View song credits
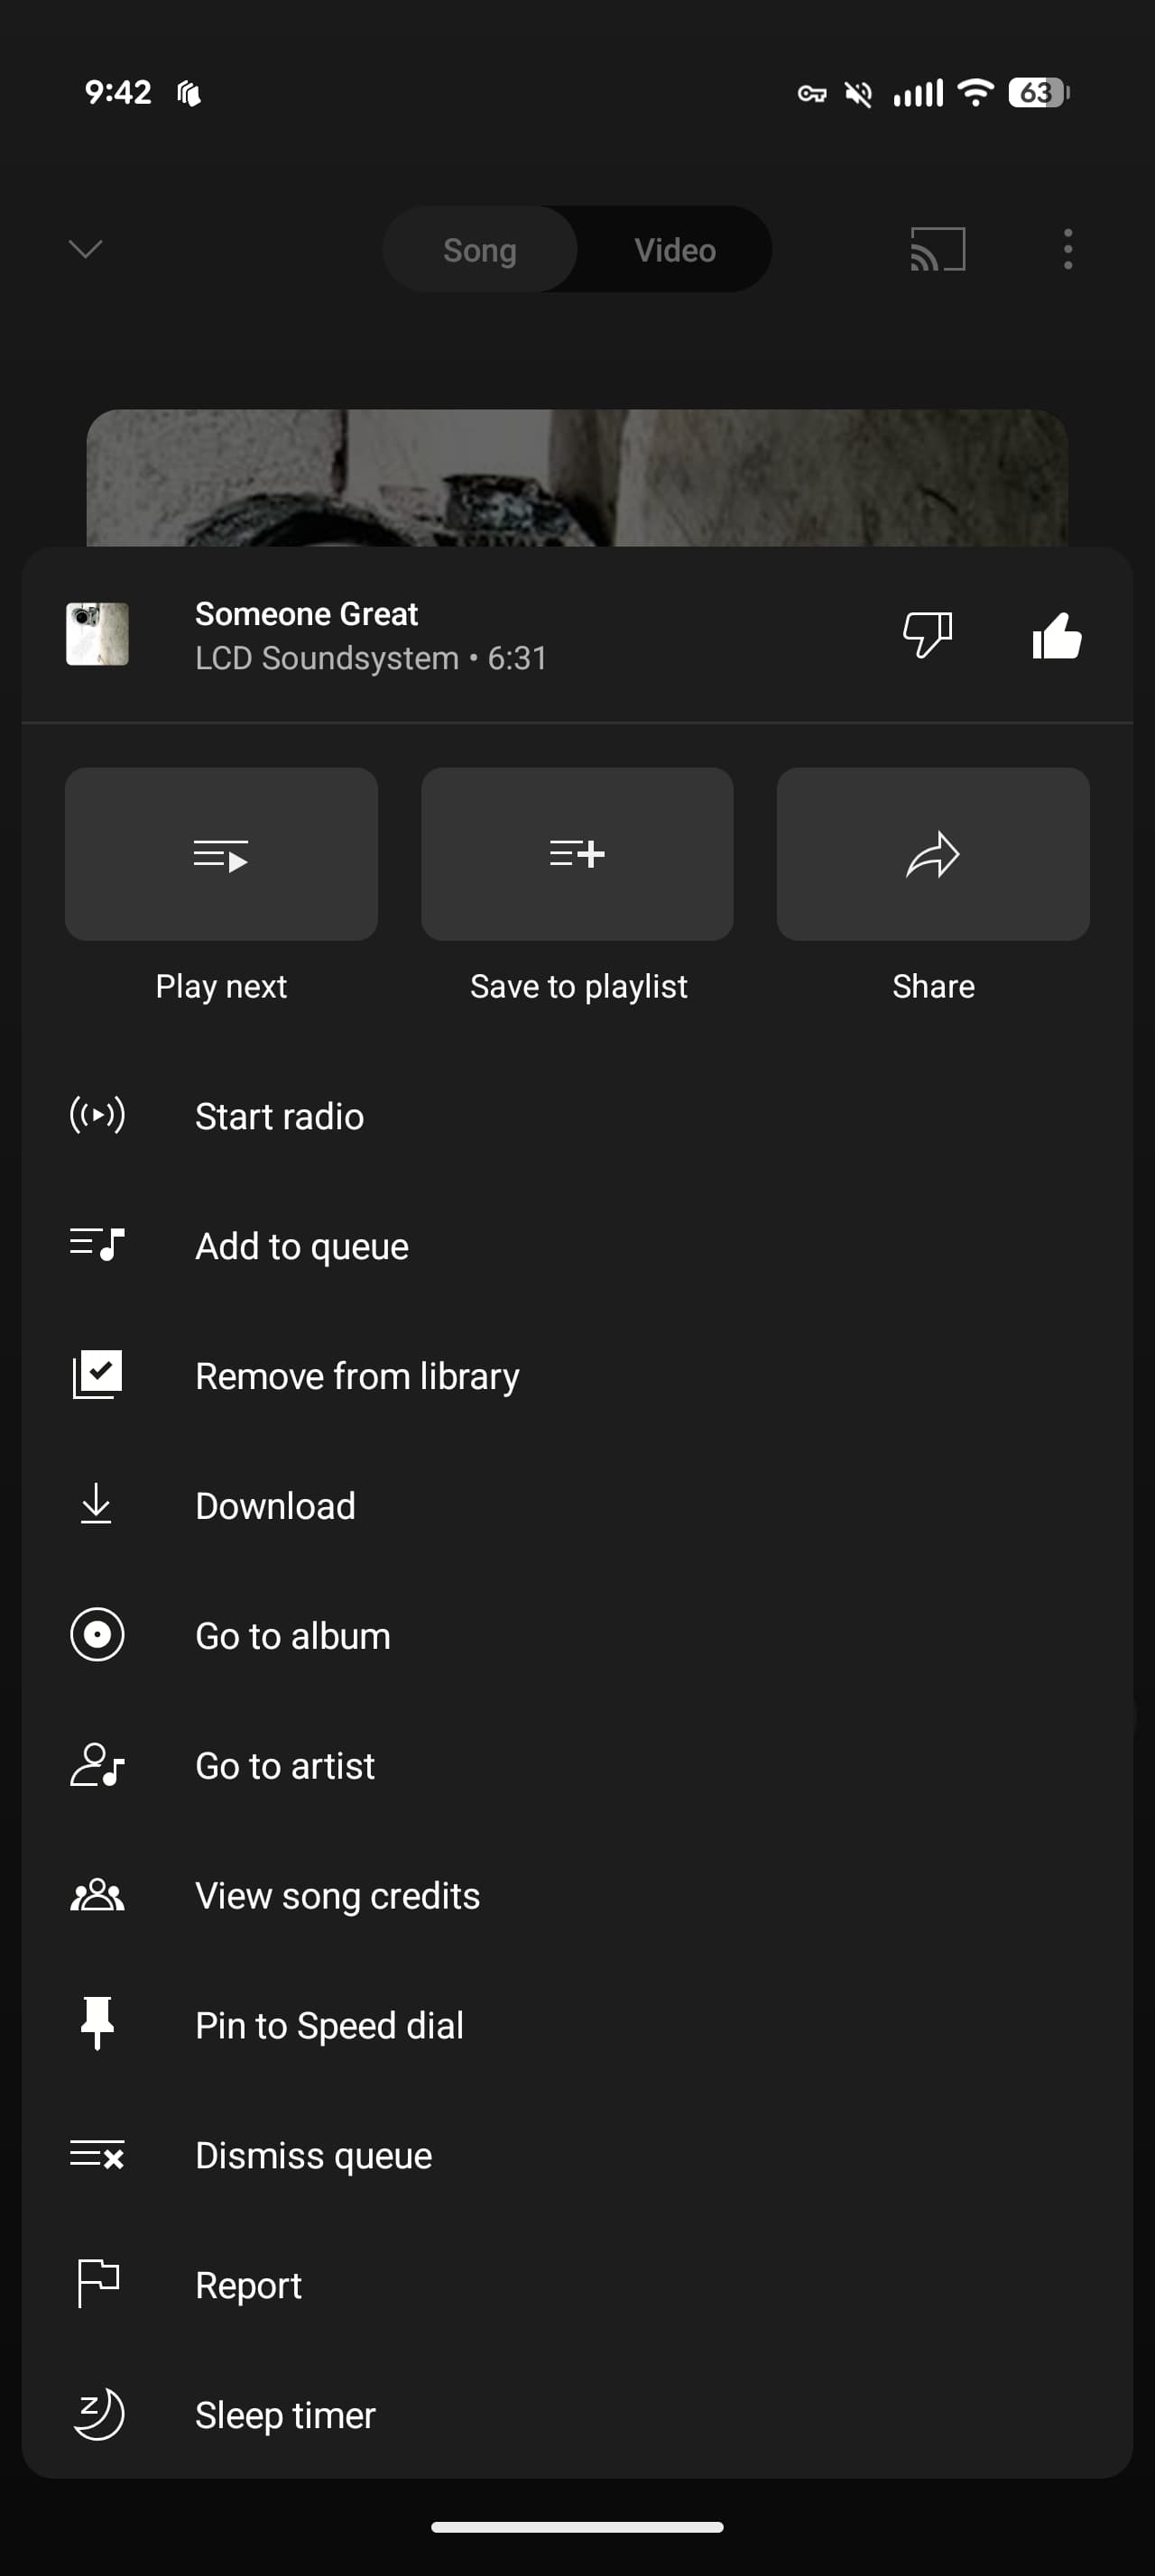 click(337, 1896)
